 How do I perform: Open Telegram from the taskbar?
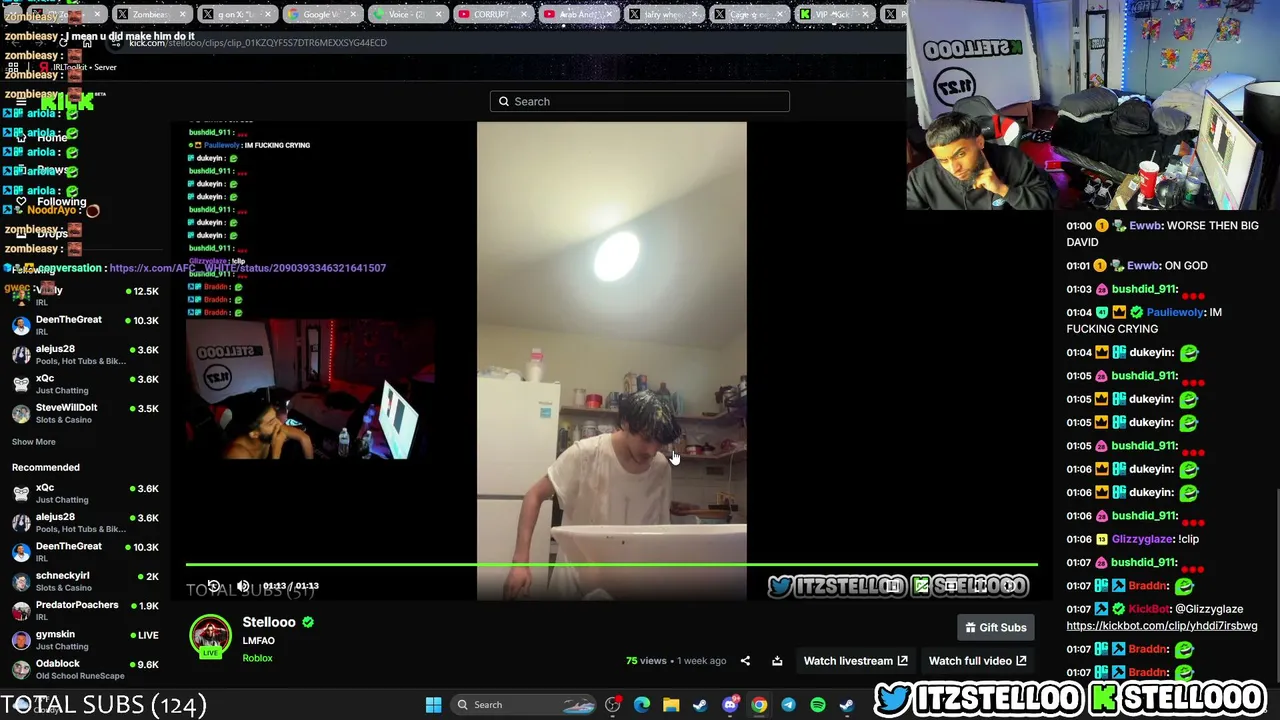coord(788,705)
